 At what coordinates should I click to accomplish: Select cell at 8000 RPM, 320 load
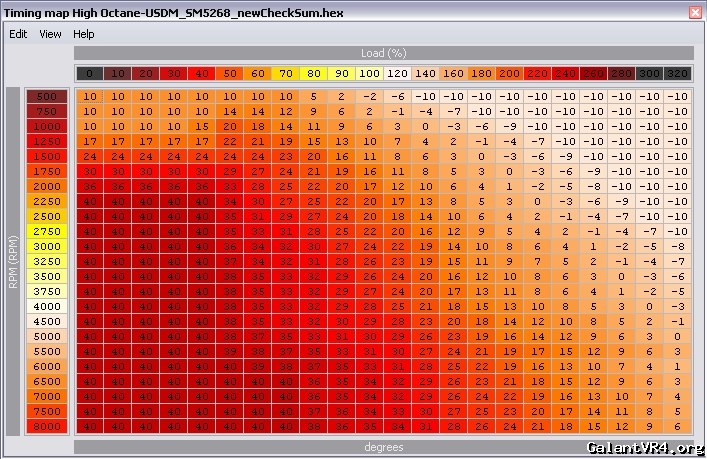pyautogui.click(x=678, y=426)
